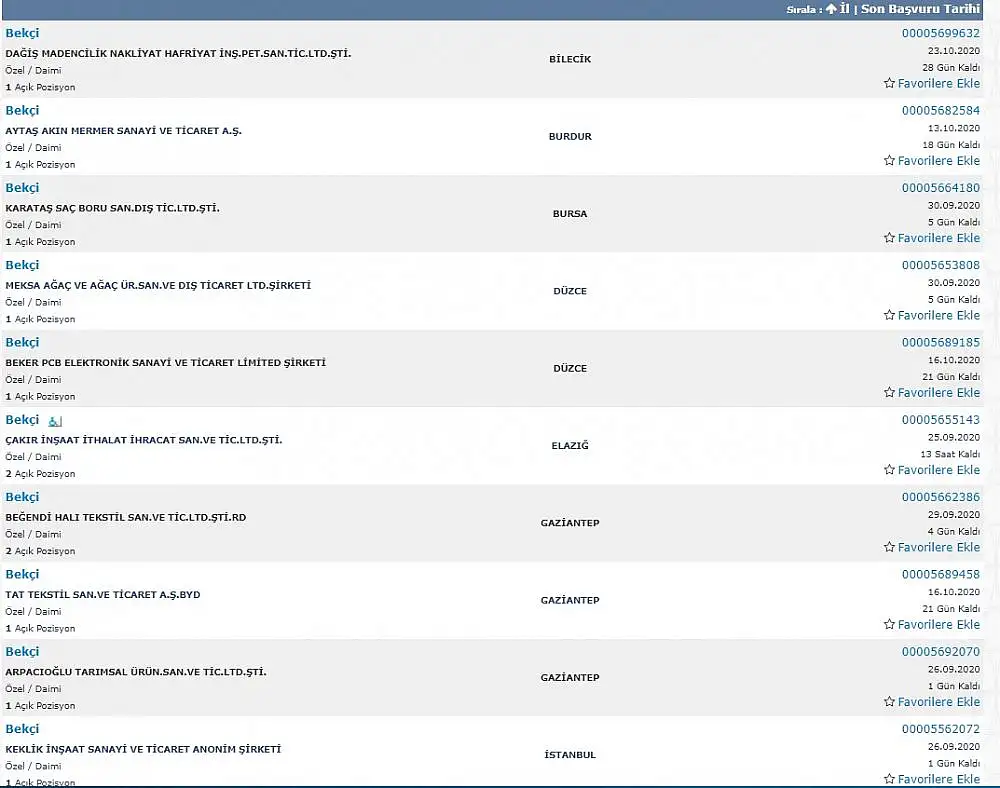This screenshot has height=788, width=1000.
Task: Open listing number 00005653808
Action: 941,265
